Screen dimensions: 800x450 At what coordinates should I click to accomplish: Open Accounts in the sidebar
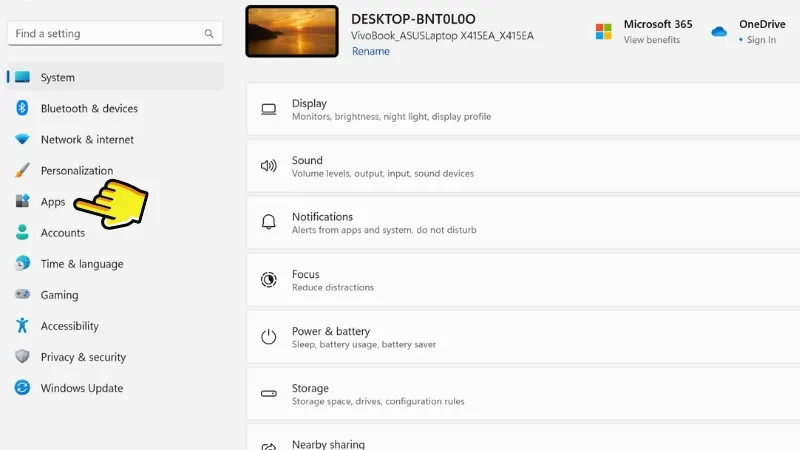coord(62,233)
